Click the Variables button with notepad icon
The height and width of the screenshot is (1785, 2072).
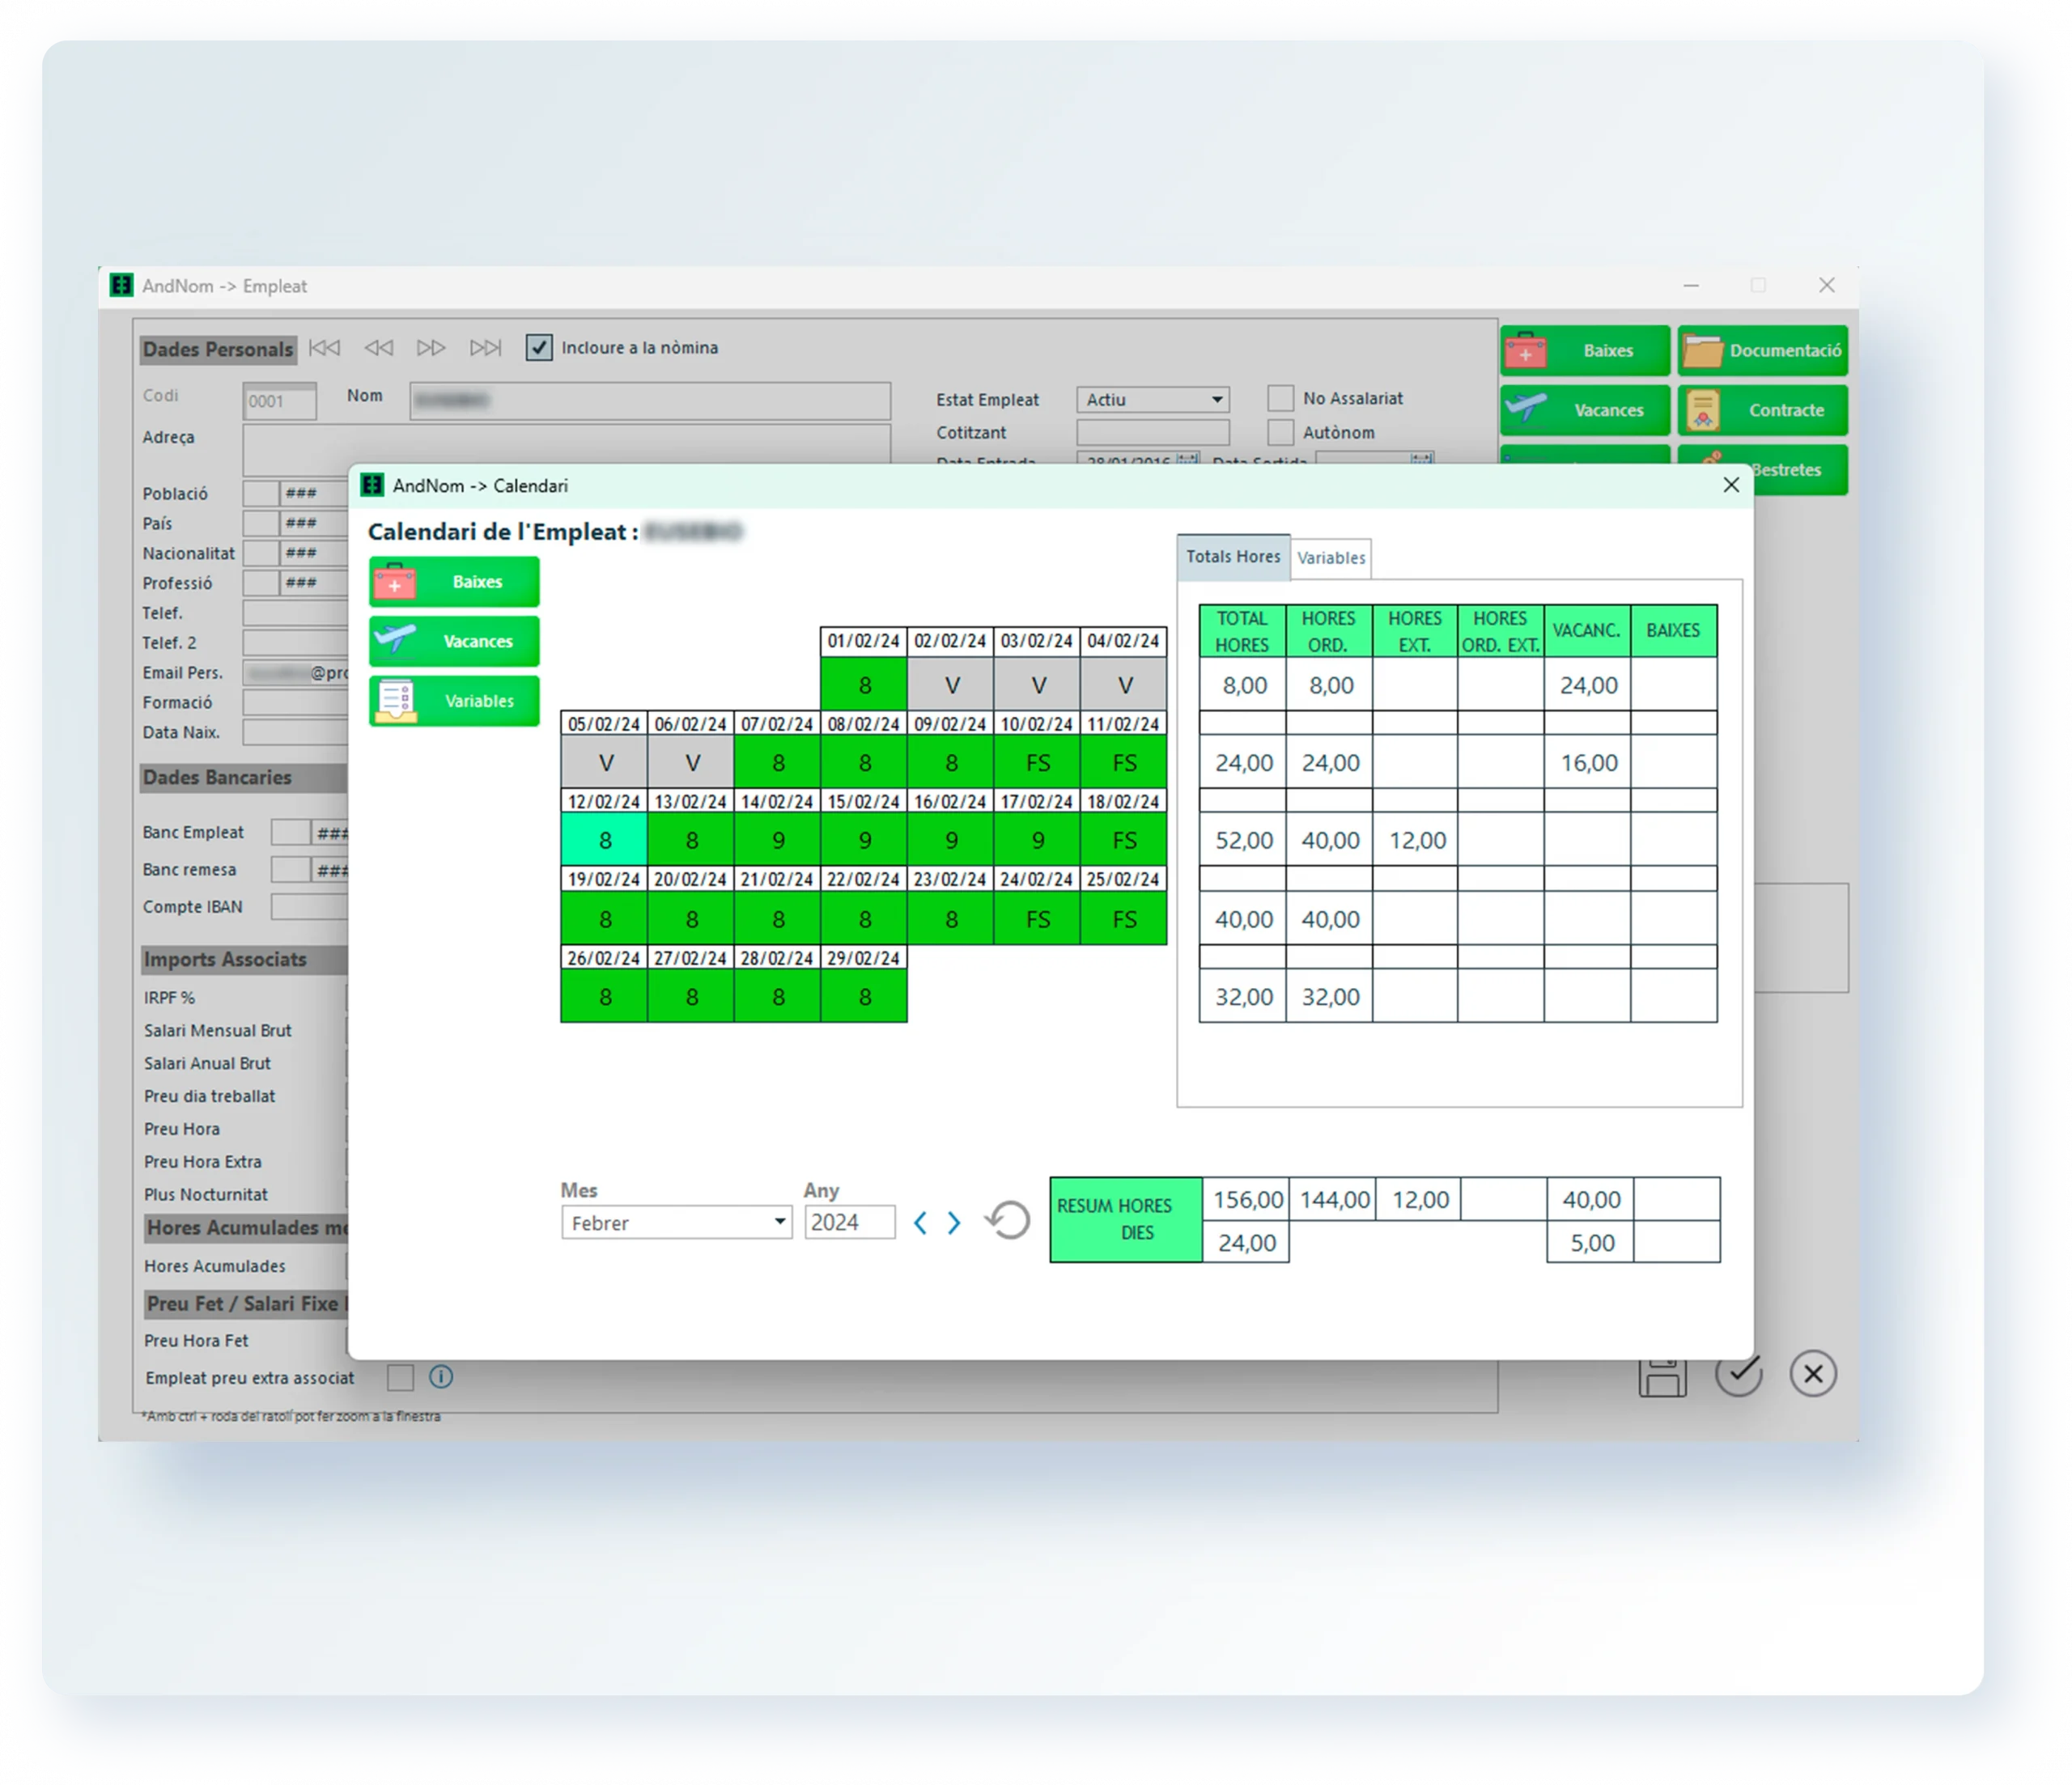453,701
